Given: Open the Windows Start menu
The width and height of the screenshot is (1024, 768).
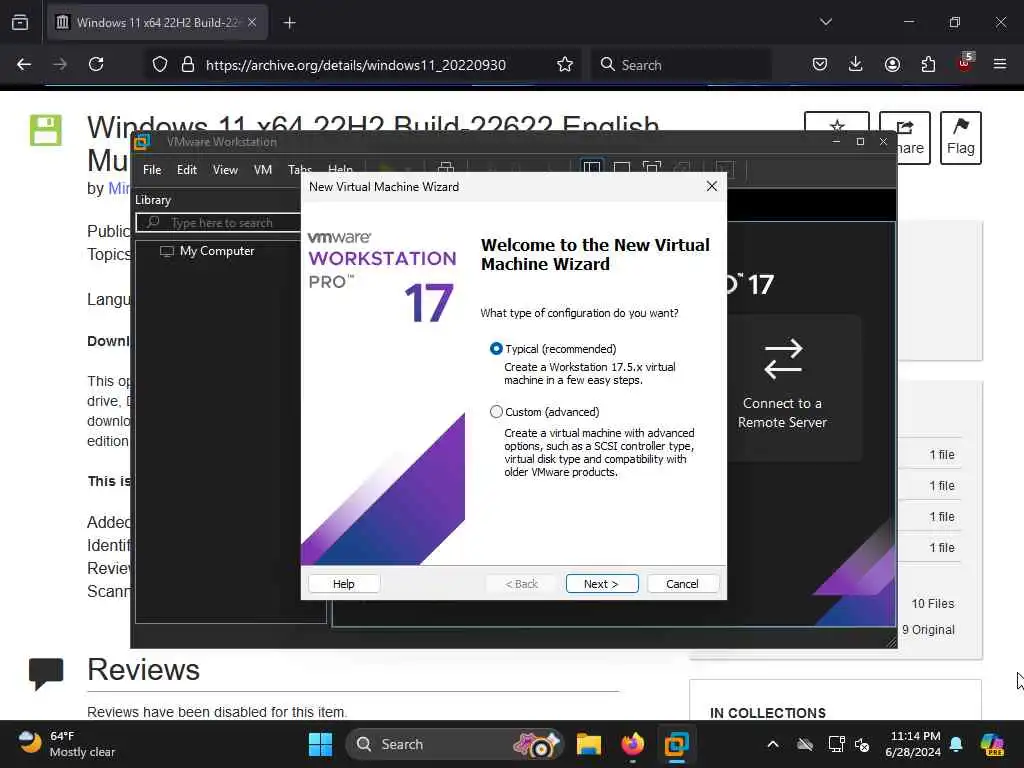Looking at the screenshot, I should [320, 744].
